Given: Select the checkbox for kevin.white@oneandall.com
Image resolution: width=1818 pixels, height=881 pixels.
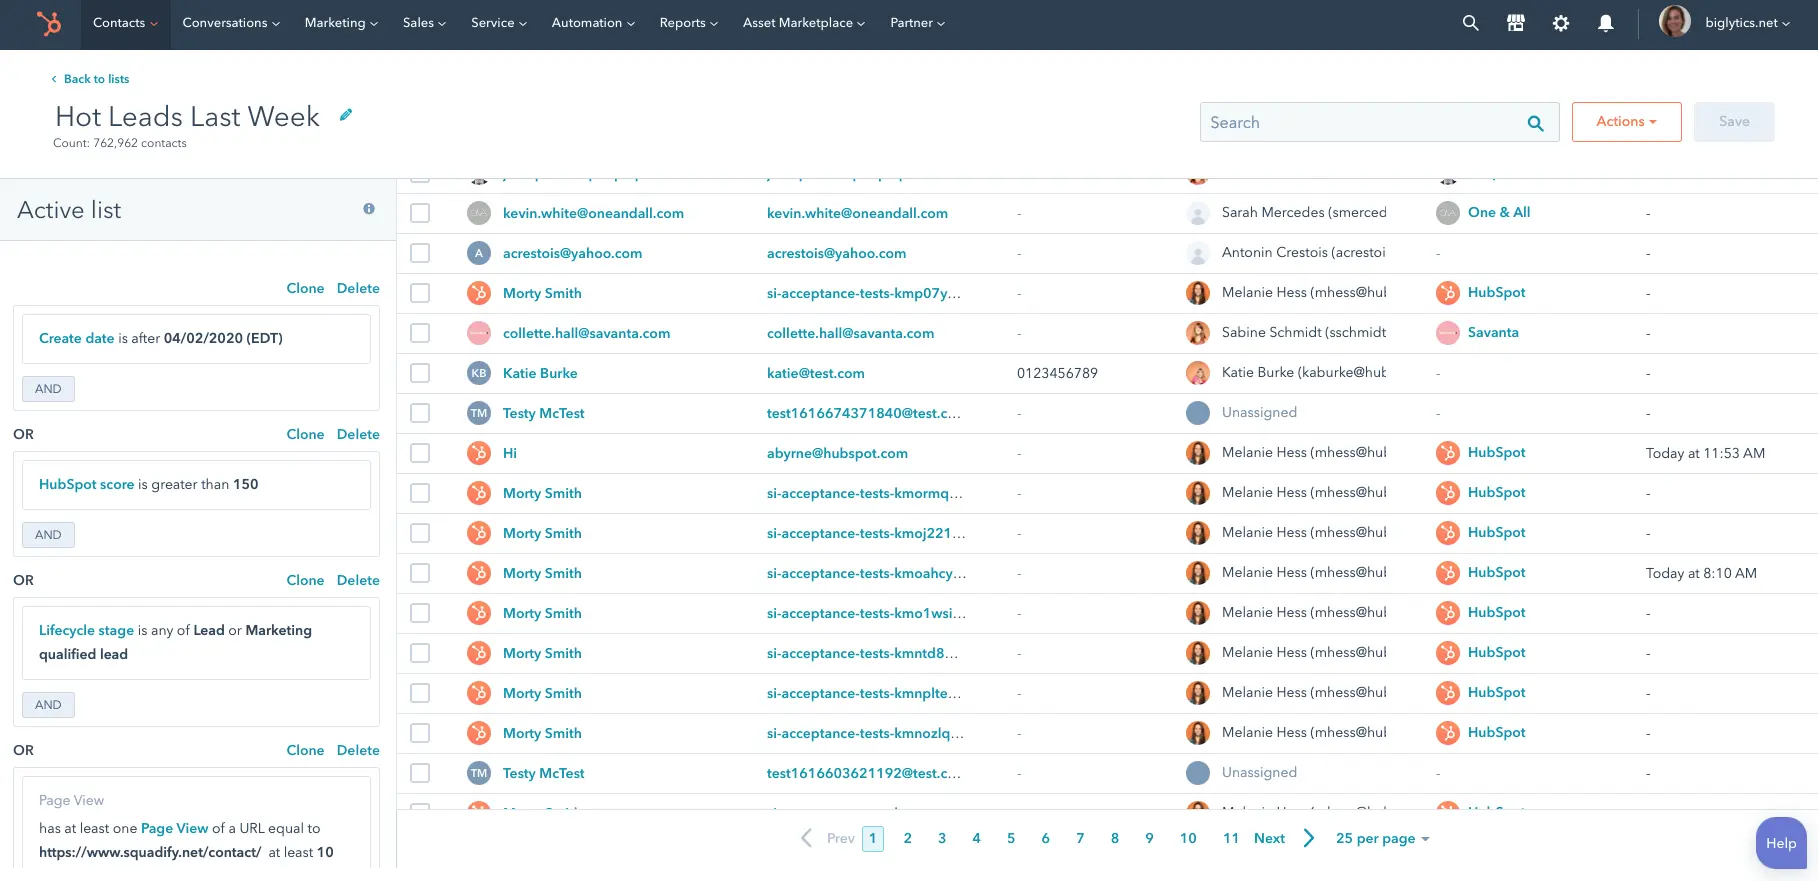Looking at the screenshot, I should [x=420, y=213].
